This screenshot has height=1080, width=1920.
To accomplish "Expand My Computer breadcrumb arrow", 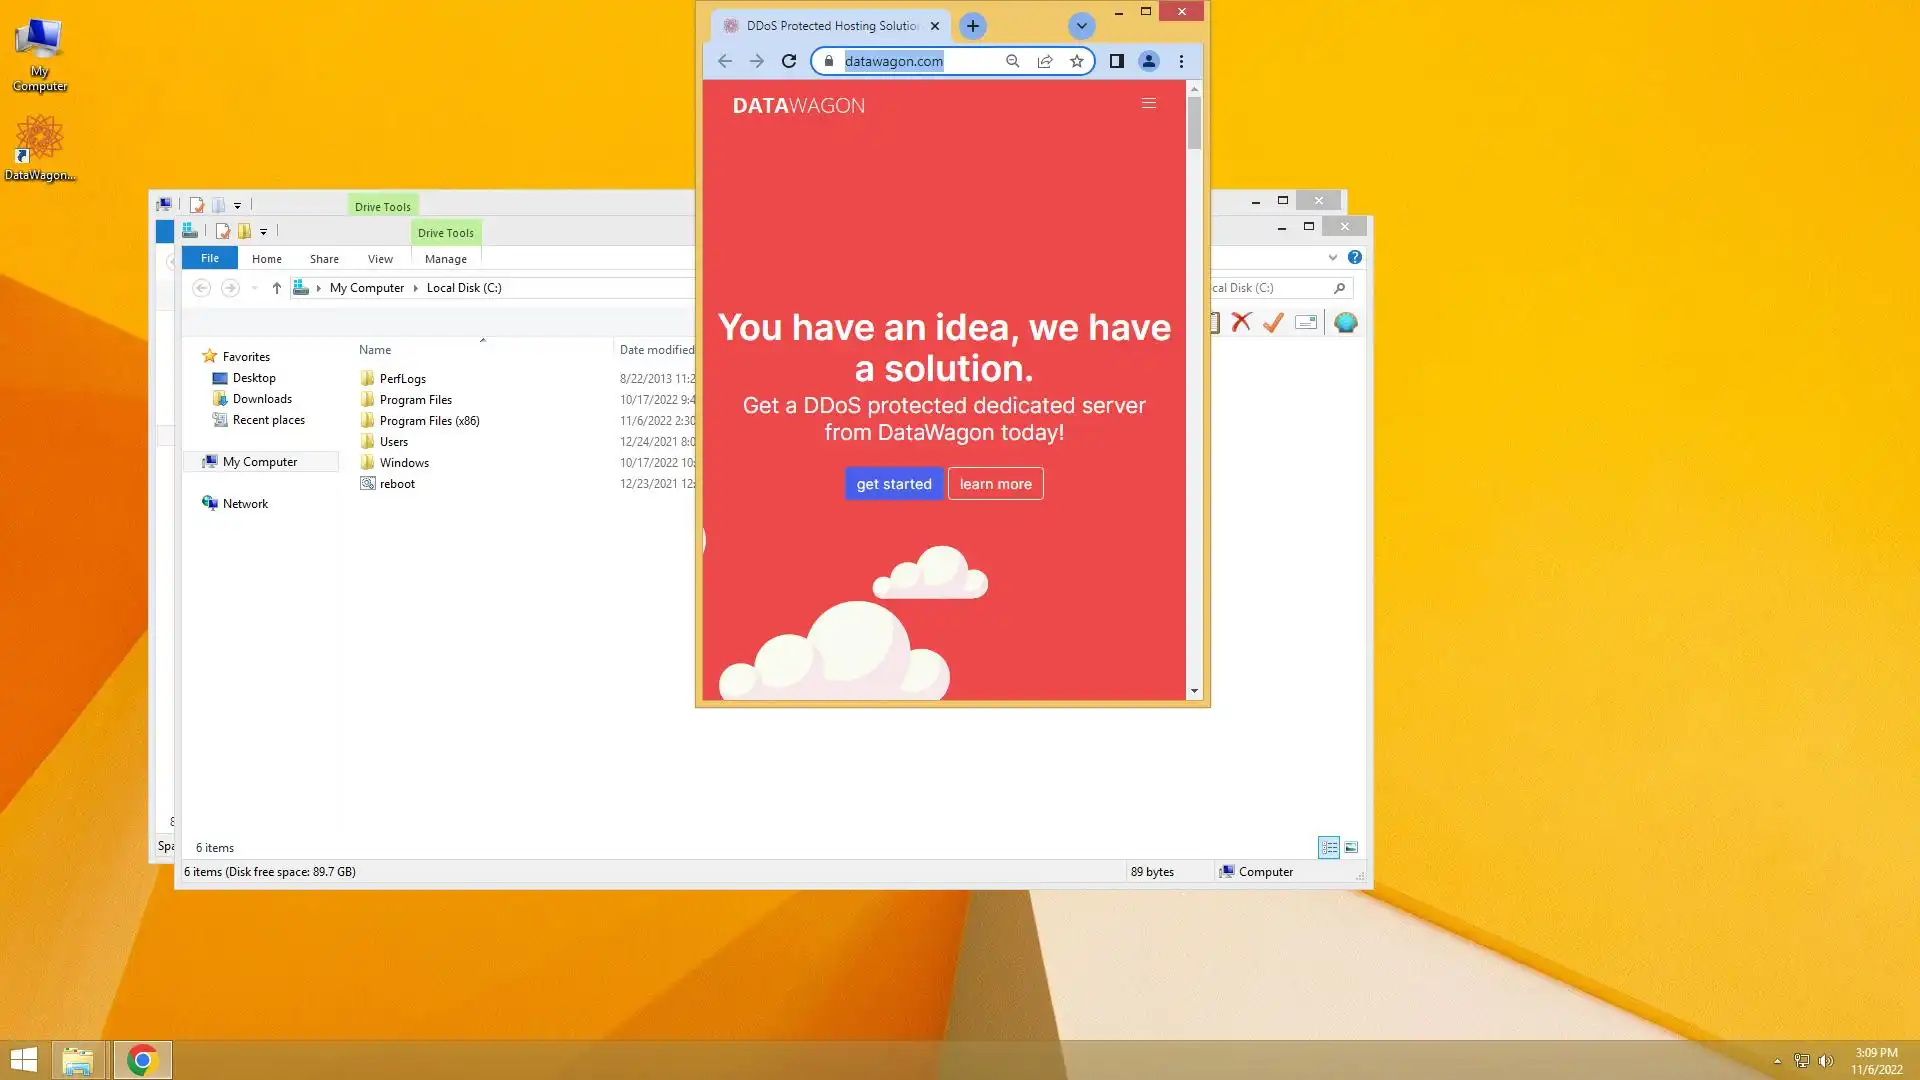I will pyautogui.click(x=415, y=288).
